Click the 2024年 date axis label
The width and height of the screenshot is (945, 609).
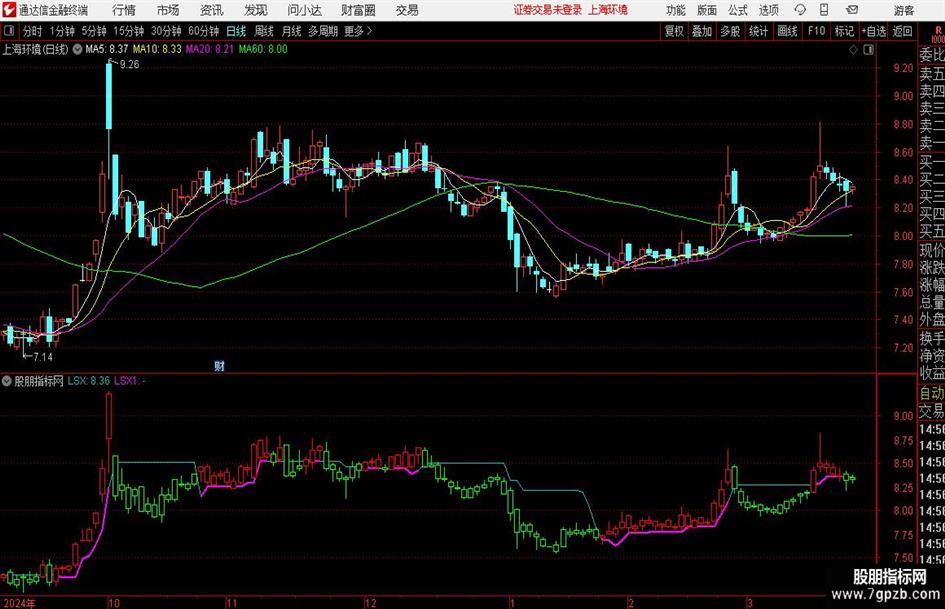[x=19, y=603]
